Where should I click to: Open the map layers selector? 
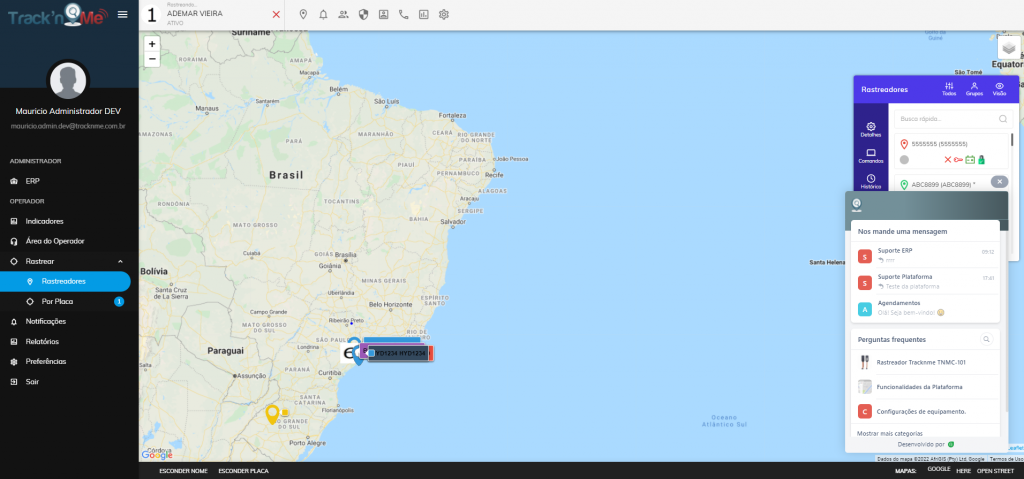pos(1009,48)
